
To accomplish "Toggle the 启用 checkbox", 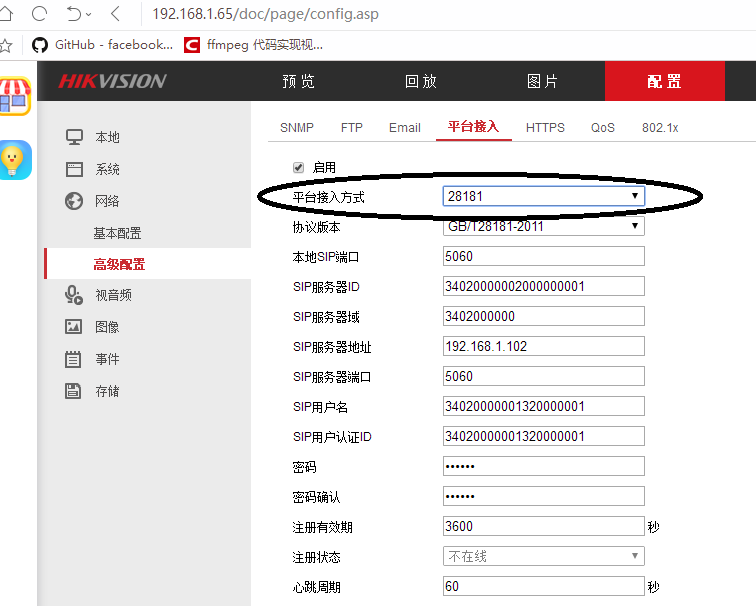I will tap(298, 167).
